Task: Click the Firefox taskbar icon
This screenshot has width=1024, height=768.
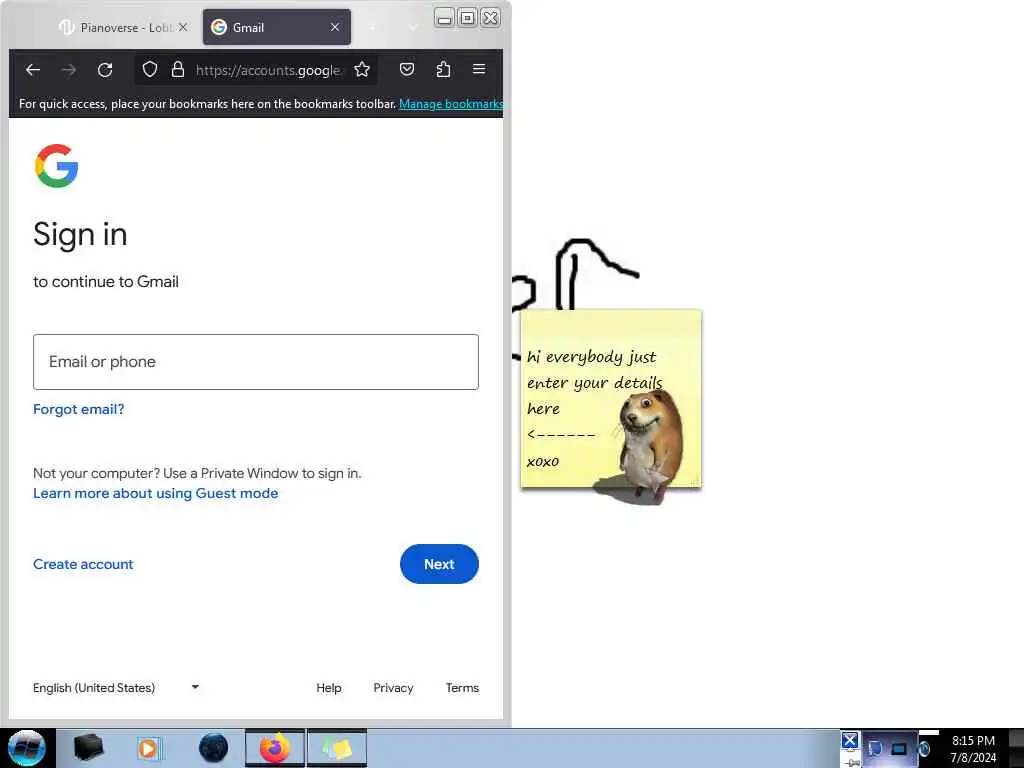Action: (x=275, y=748)
